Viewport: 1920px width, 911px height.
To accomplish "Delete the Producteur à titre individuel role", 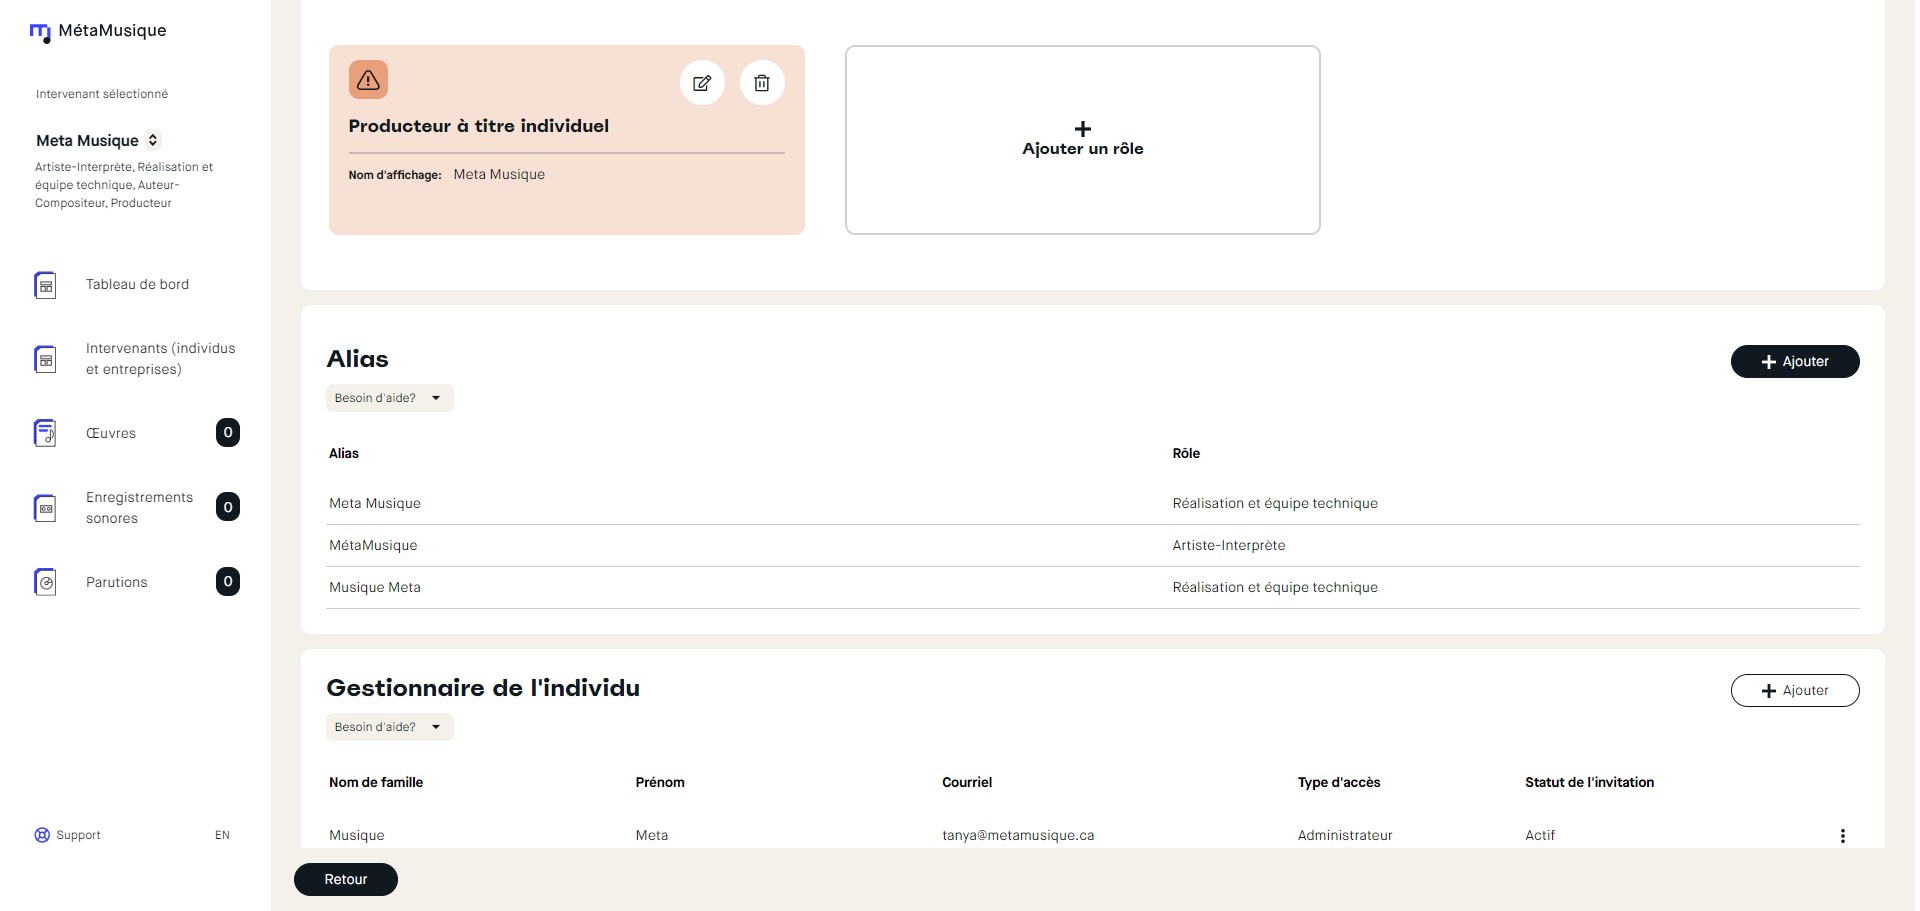I will [762, 83].
